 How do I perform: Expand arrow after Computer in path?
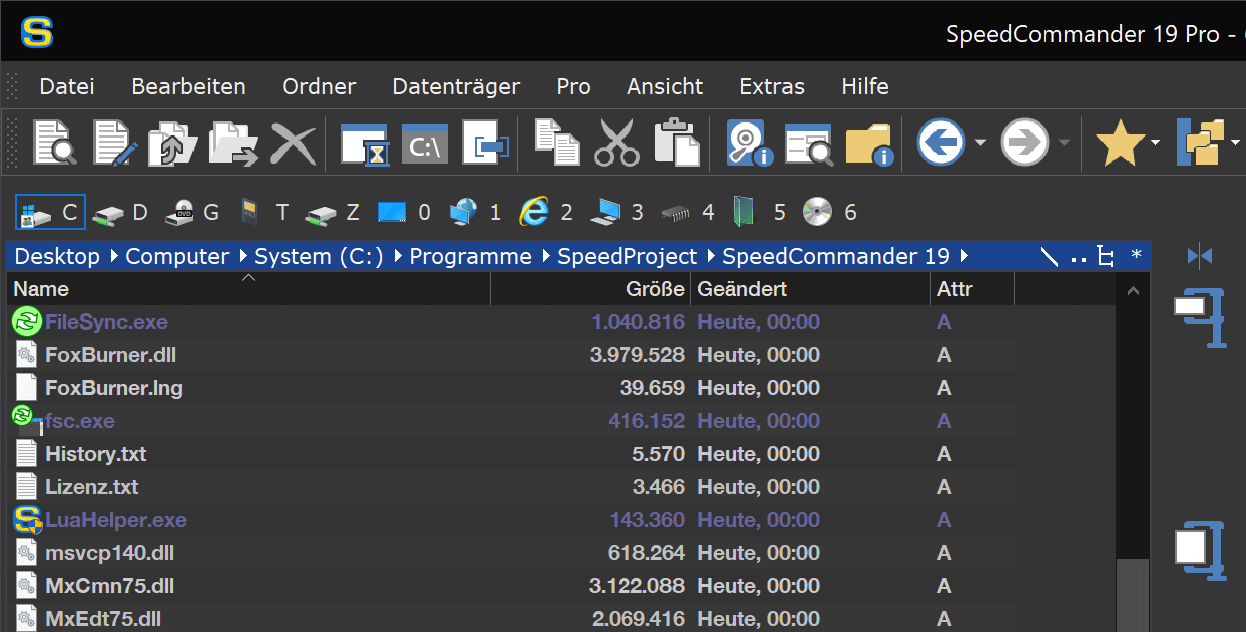(x=241, y=257)
